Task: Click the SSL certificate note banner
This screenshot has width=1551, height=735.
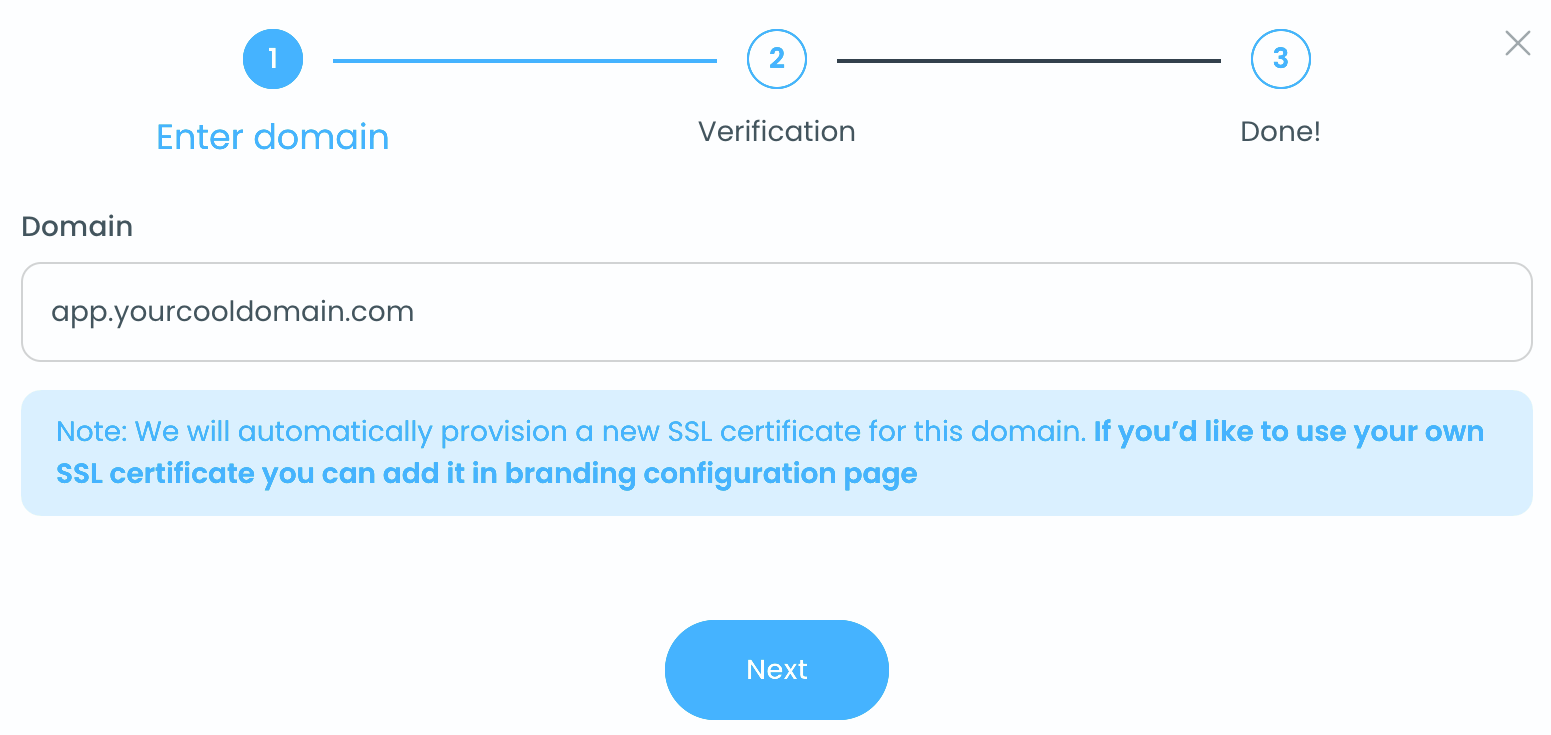Action: pyautogui.click(x=777, y=452)
